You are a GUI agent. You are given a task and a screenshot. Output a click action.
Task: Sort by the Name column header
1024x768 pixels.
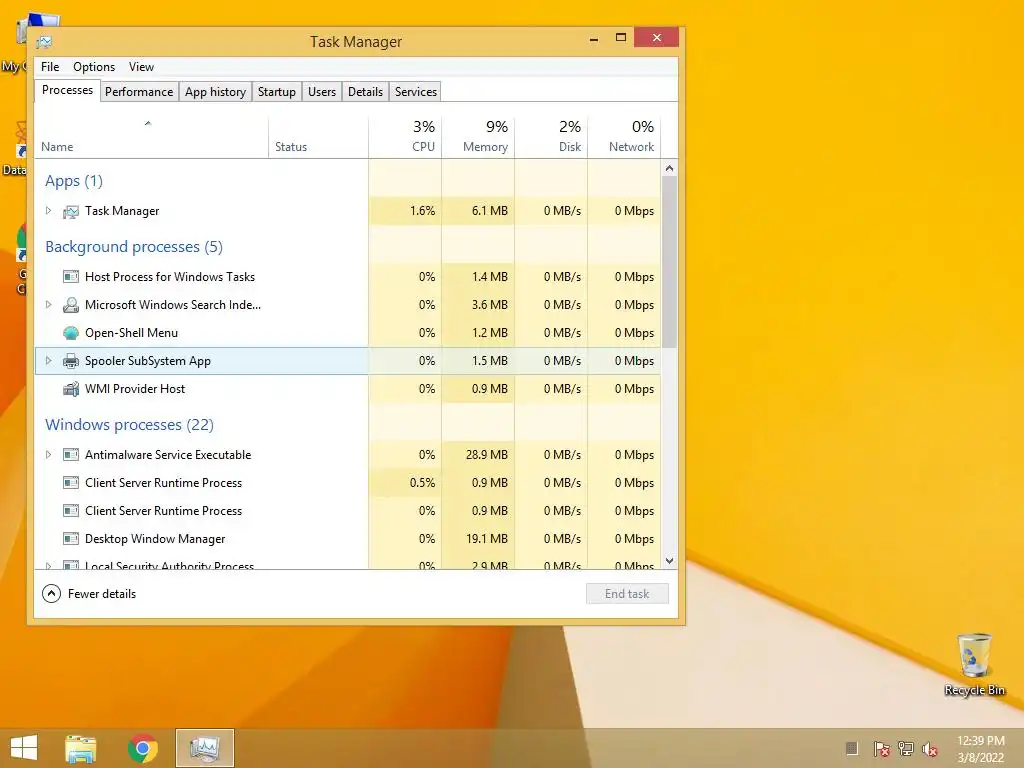(151, 138)
